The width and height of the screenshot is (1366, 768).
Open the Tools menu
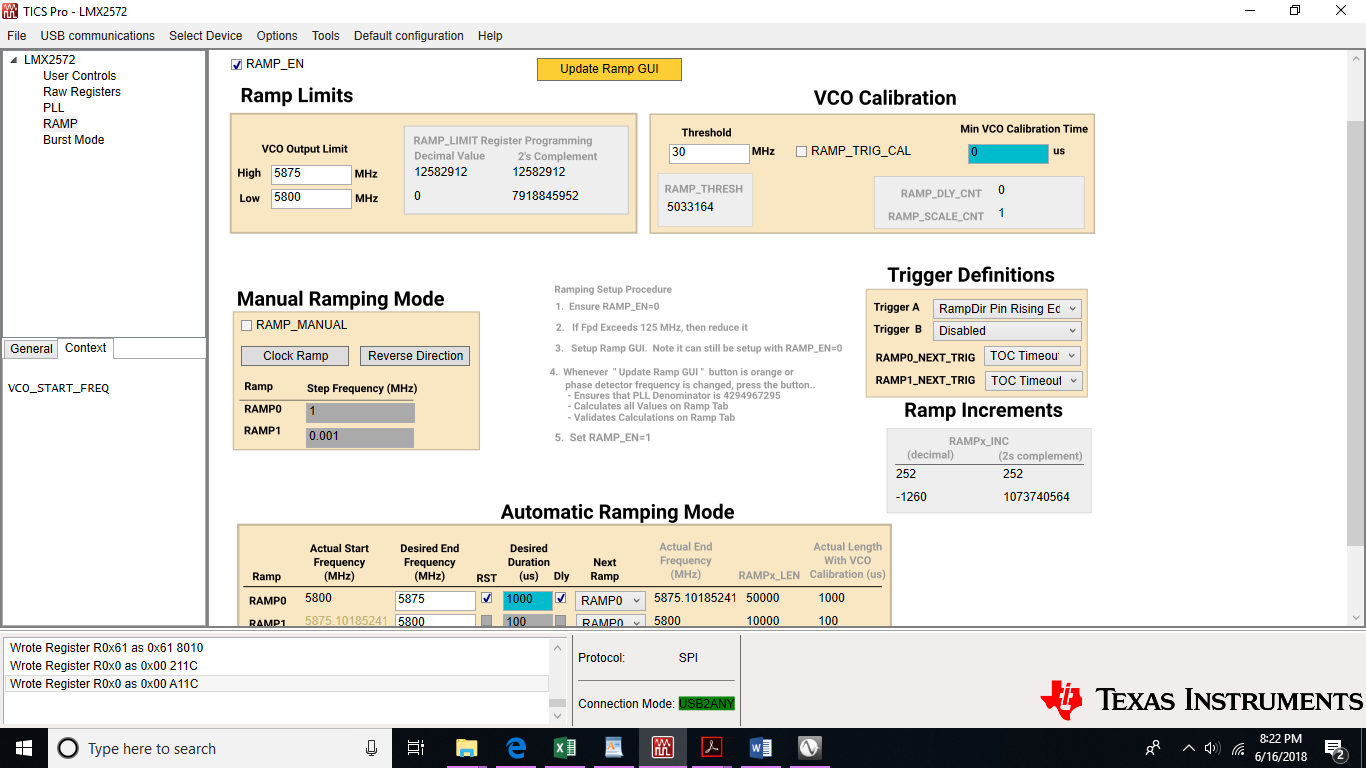326,36
